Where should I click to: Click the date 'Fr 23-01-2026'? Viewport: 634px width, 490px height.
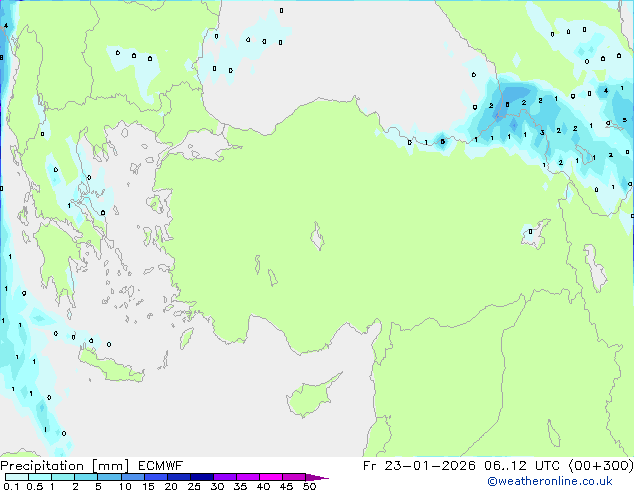pos(419,466)
